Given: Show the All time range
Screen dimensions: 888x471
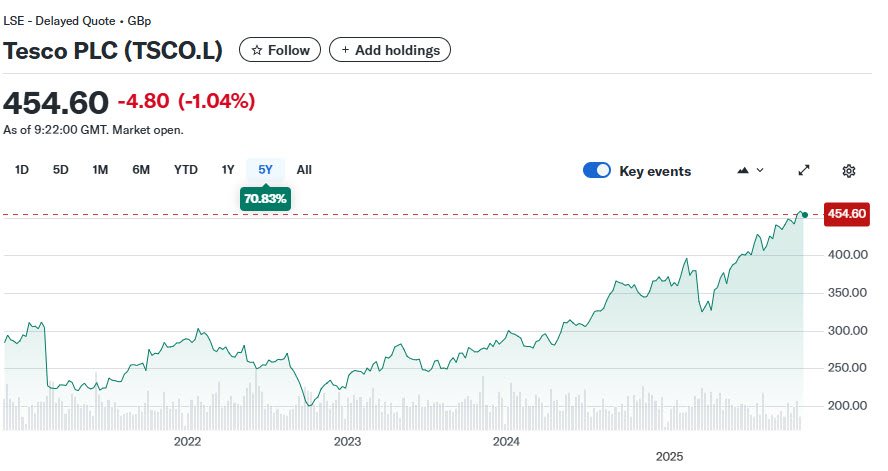Looking at the screenshot, I should pos(304,170).
